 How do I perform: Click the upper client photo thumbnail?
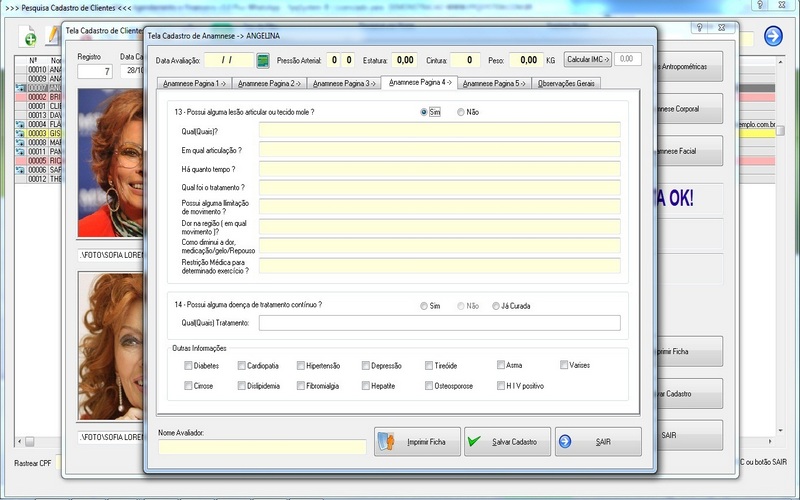click(x=111, y=163)
